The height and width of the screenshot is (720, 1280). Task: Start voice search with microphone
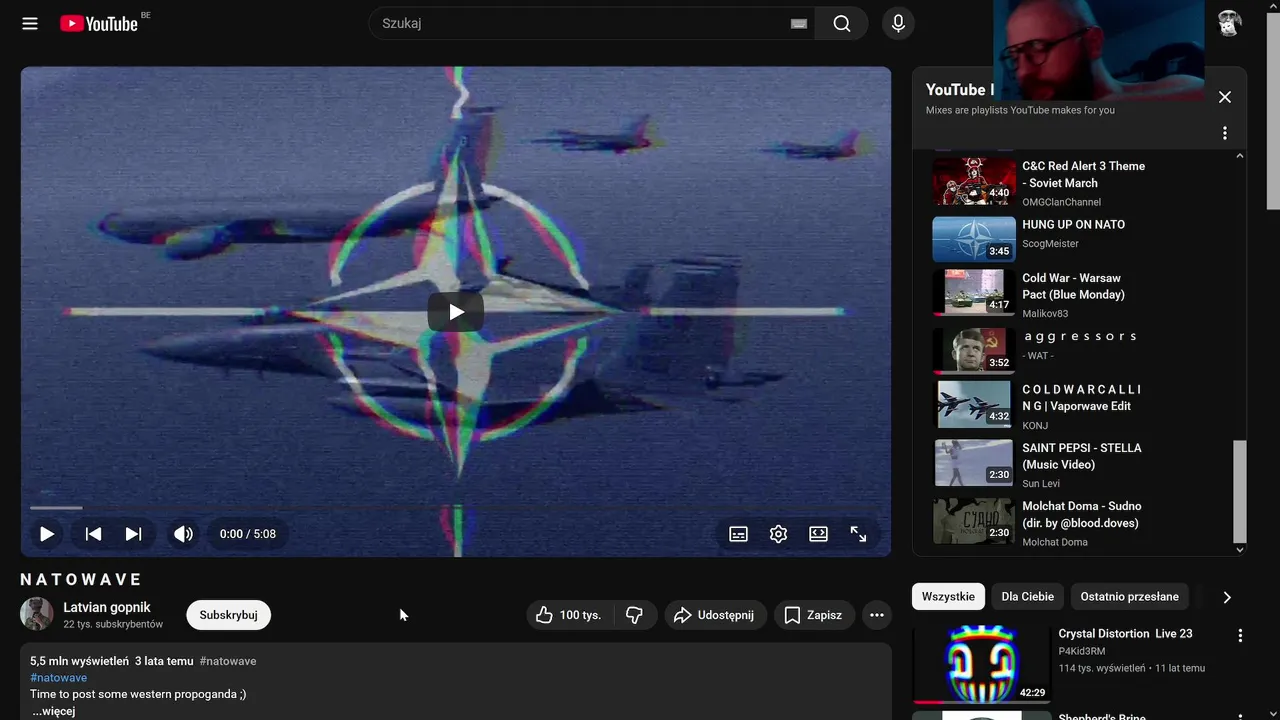pos(898,23)
